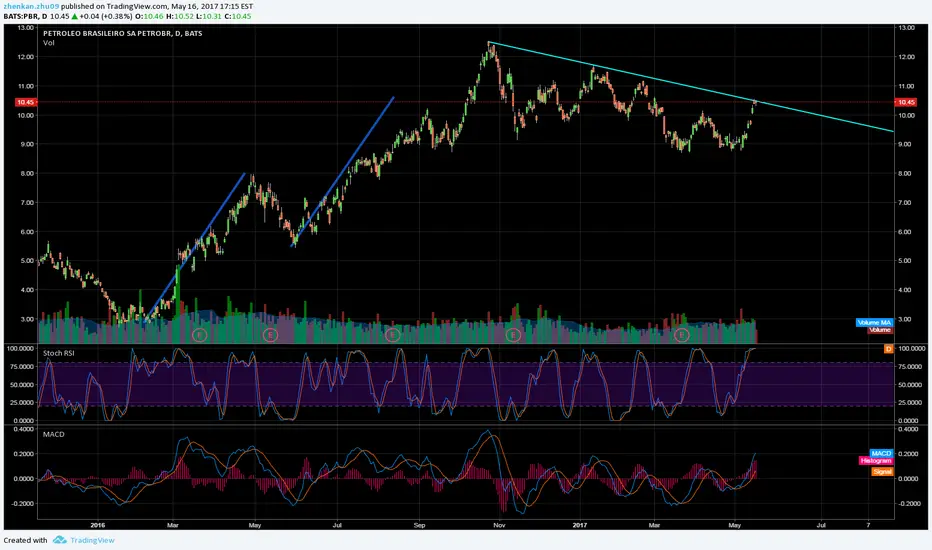Click the Vol label under the chart title
932x550 pixels.
point(49,43)
